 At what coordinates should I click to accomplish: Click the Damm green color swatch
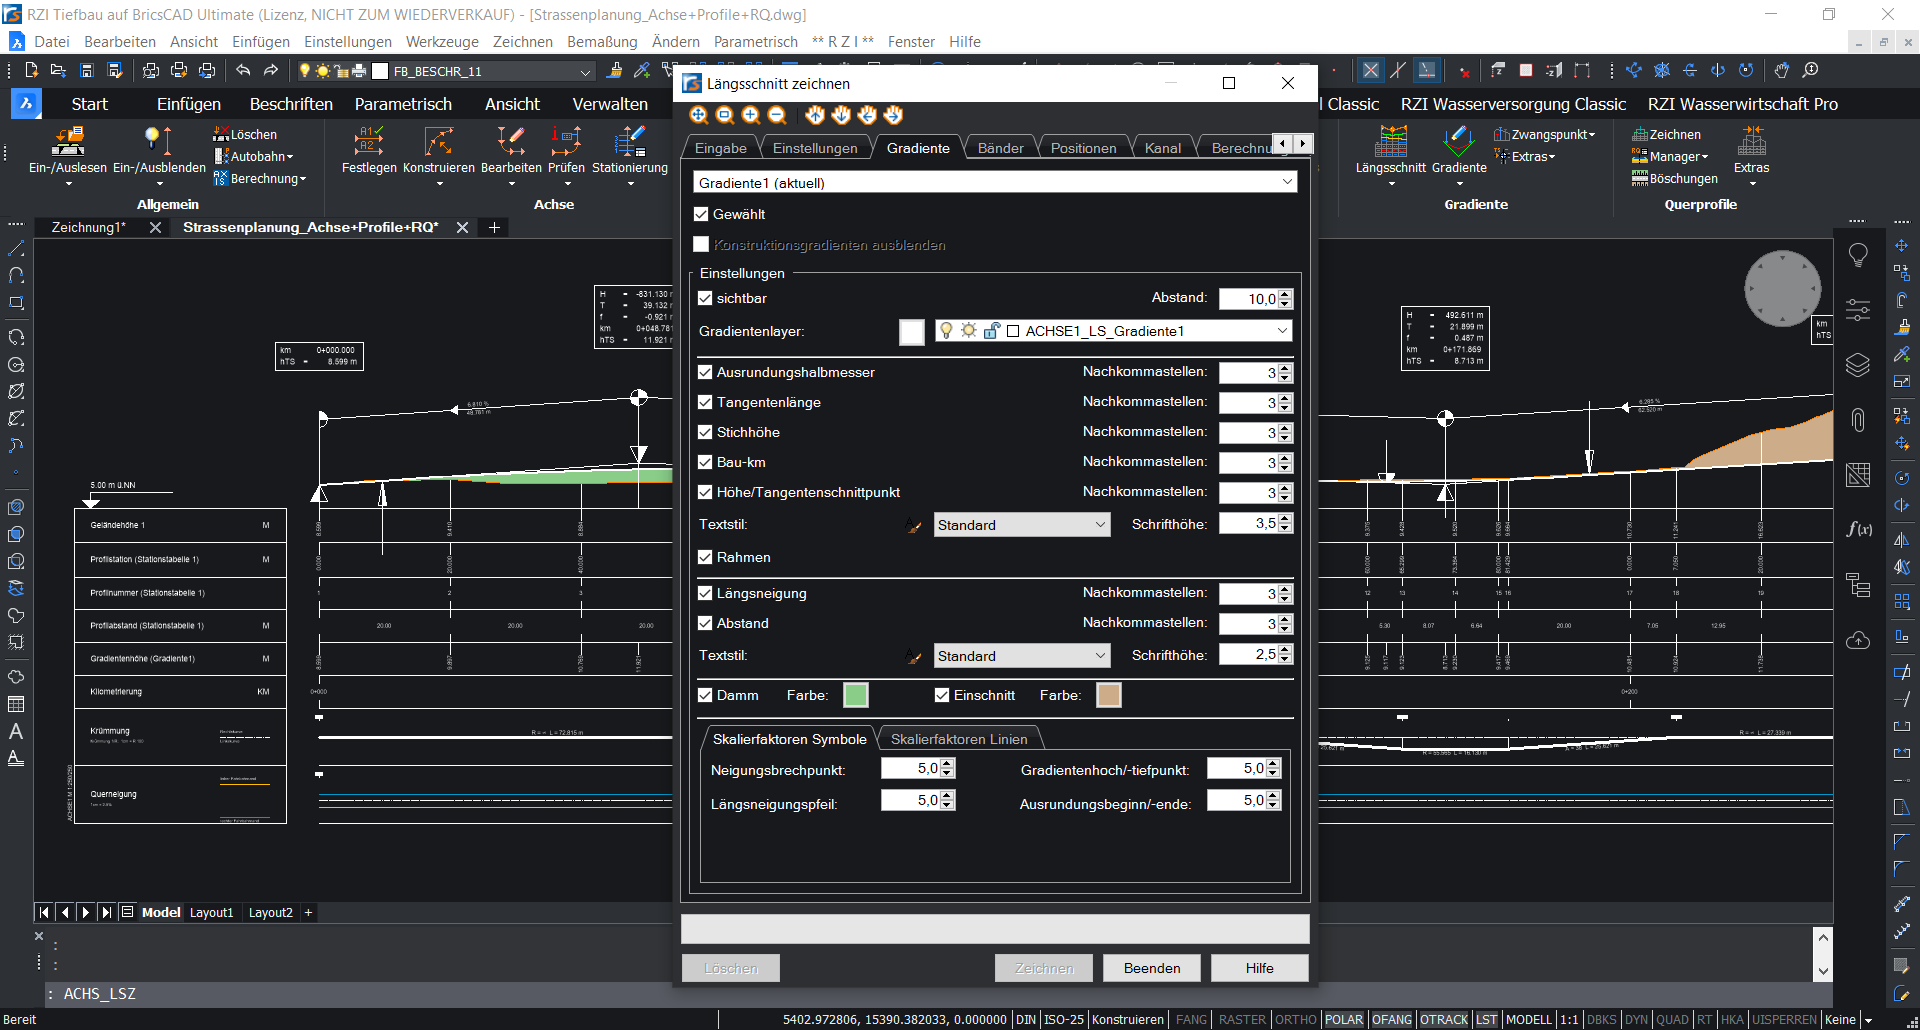pos(856,695)
